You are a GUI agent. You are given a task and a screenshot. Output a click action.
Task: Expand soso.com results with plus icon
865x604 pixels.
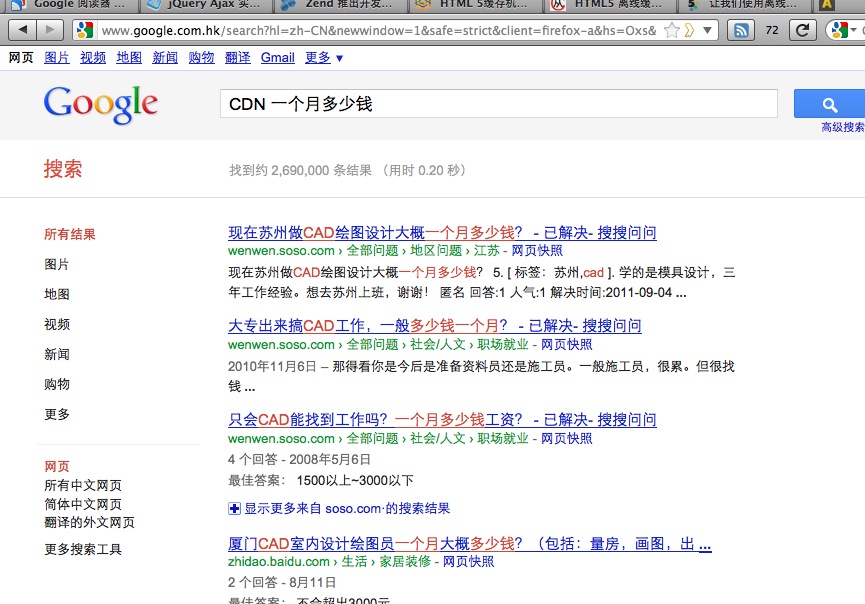coord(234,509)
